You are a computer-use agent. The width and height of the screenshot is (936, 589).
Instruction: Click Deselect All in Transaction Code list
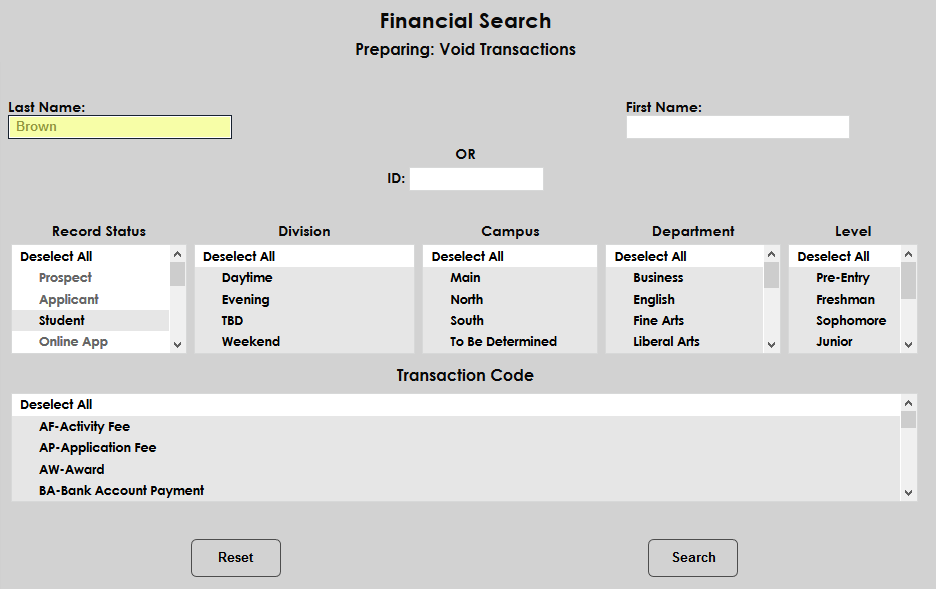[56, 405]
